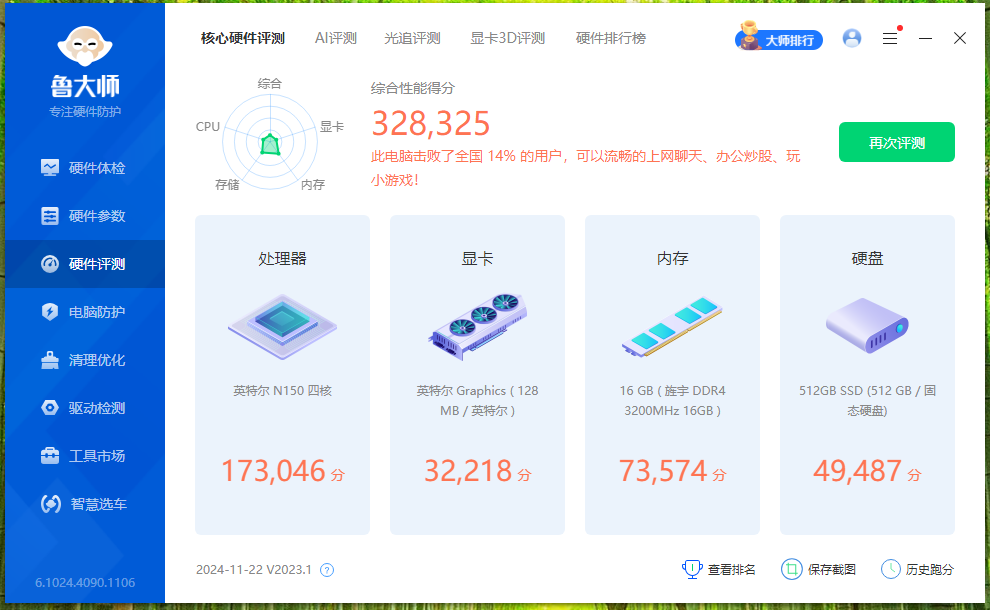The image size is (990, 610).
Task: Click the 16 GB DDR4 memory description
Action: coord(672,400)
